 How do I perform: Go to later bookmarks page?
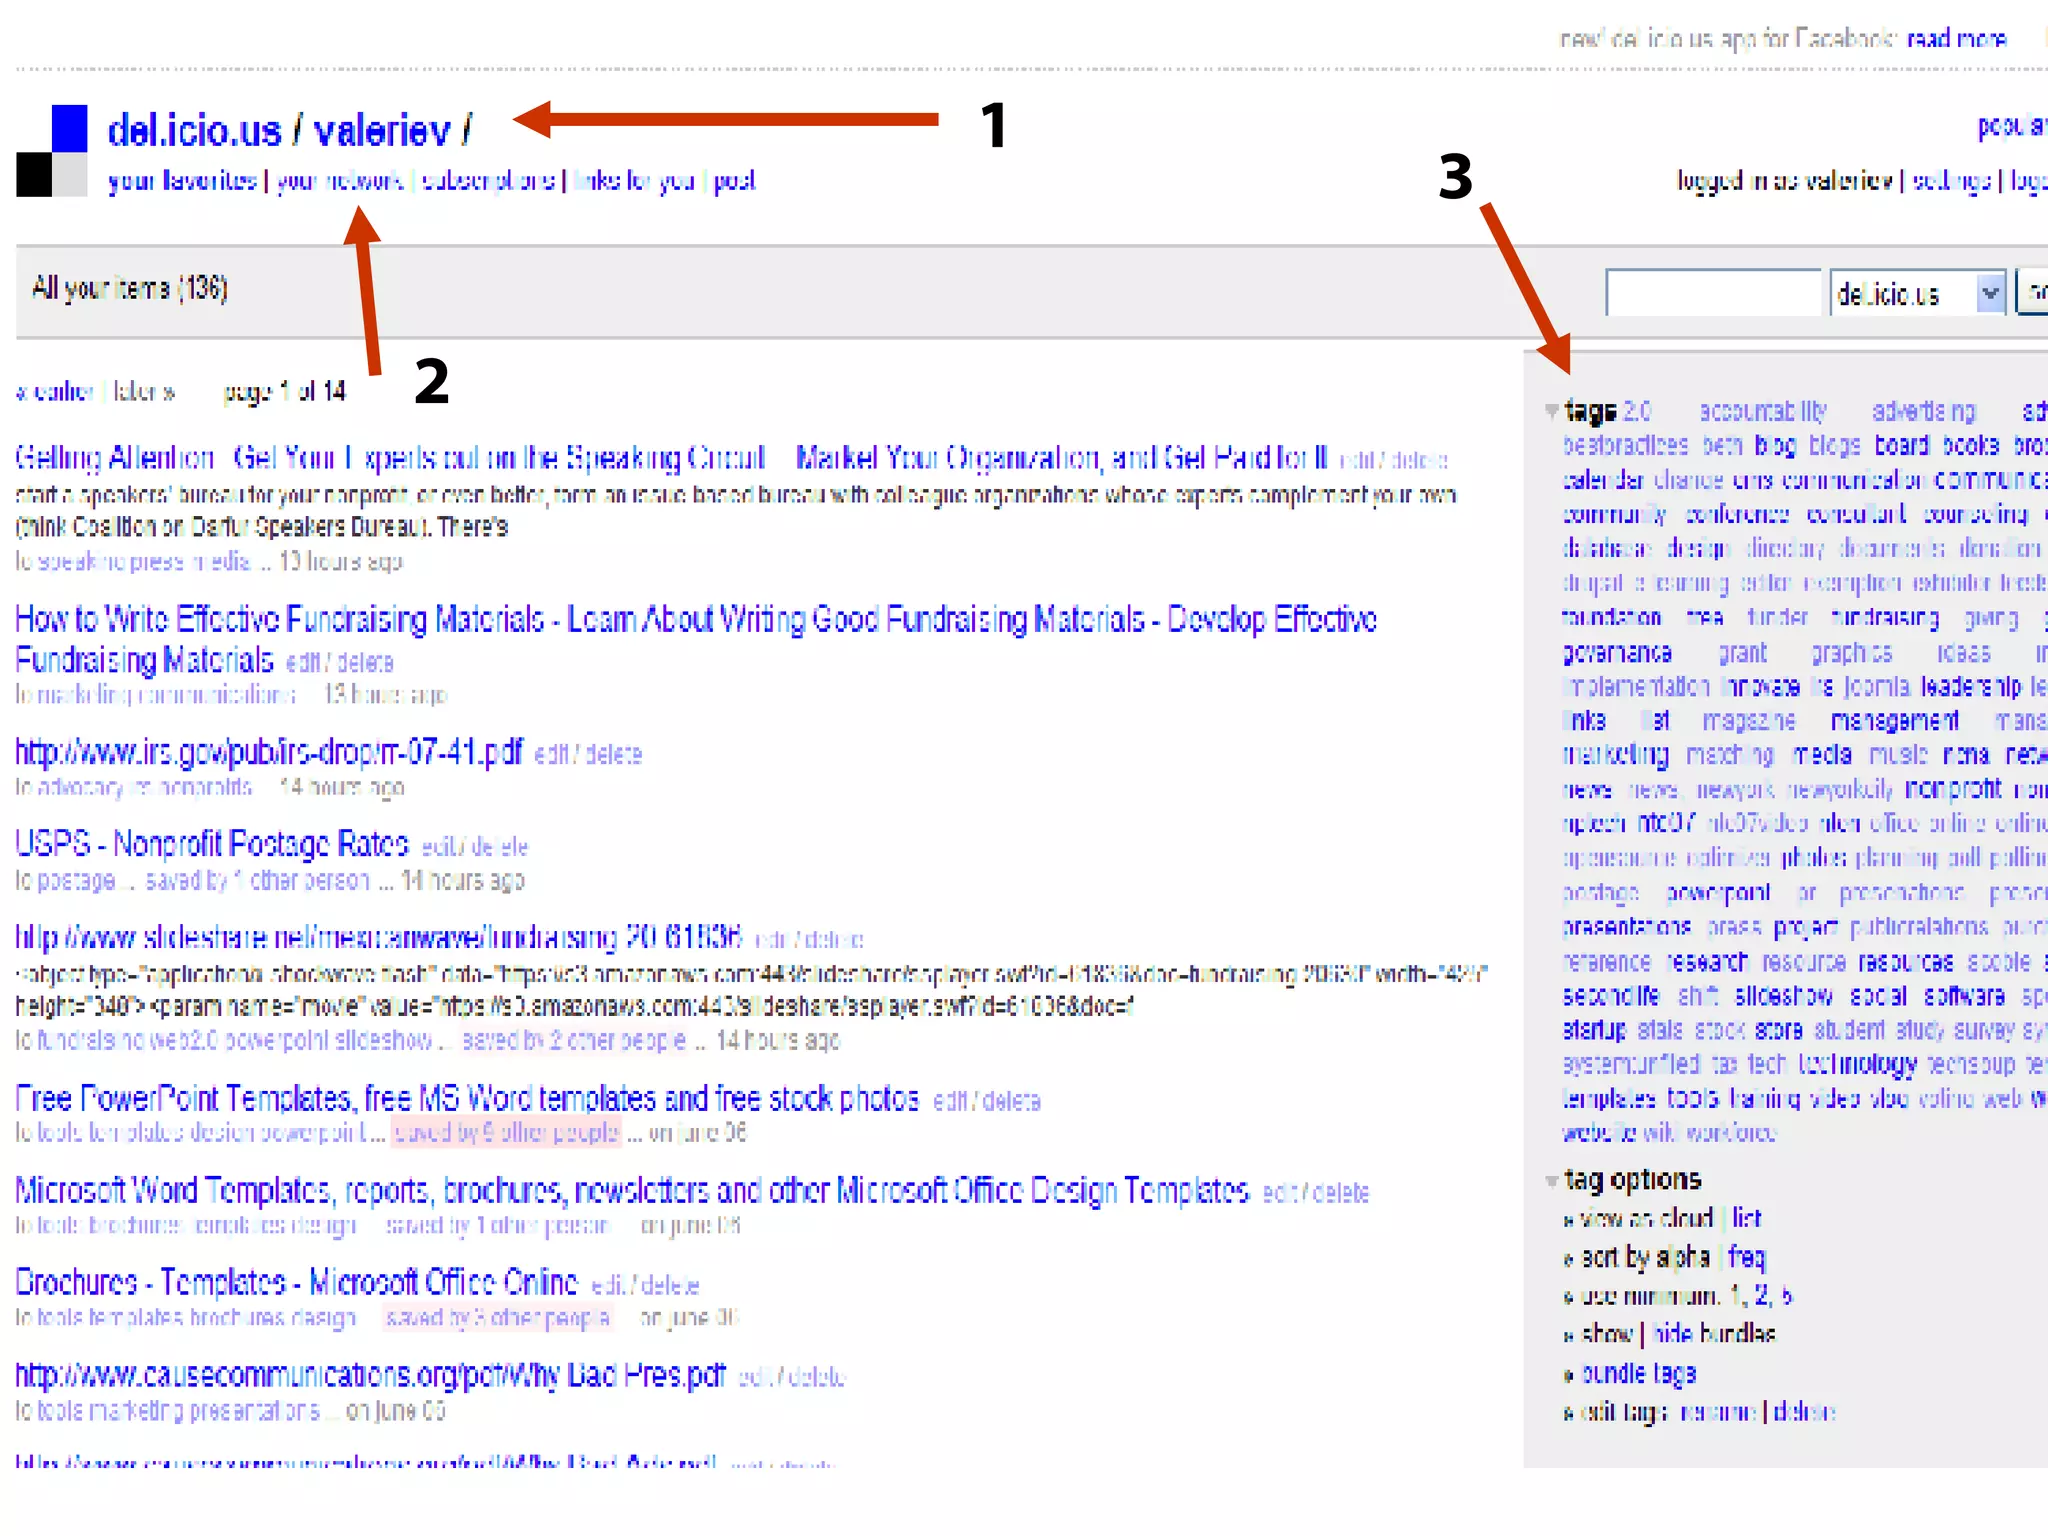pyautogui.click(x=144, y=392)
